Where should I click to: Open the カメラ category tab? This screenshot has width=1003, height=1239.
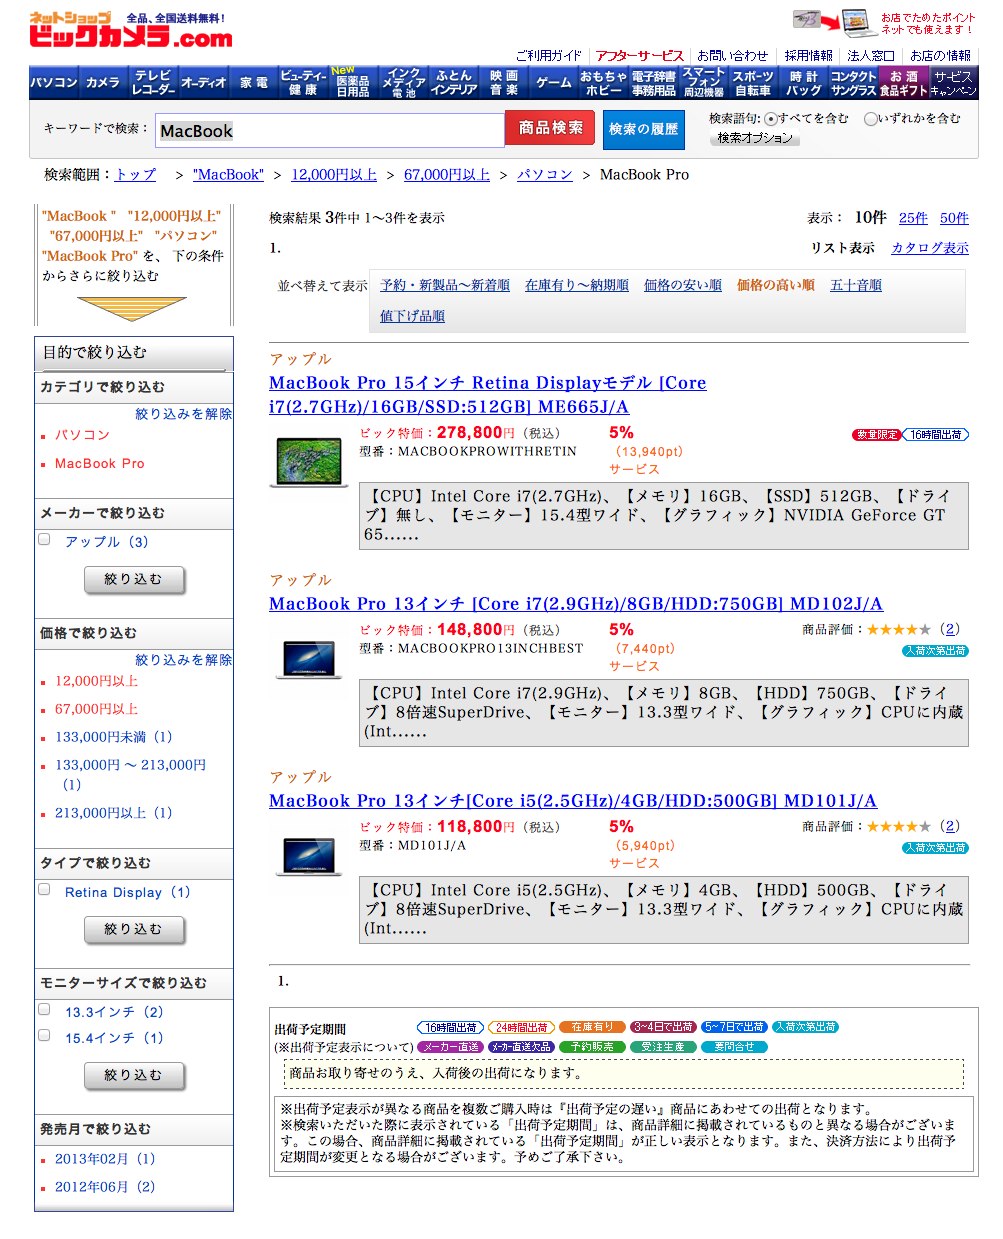(103, 83)
